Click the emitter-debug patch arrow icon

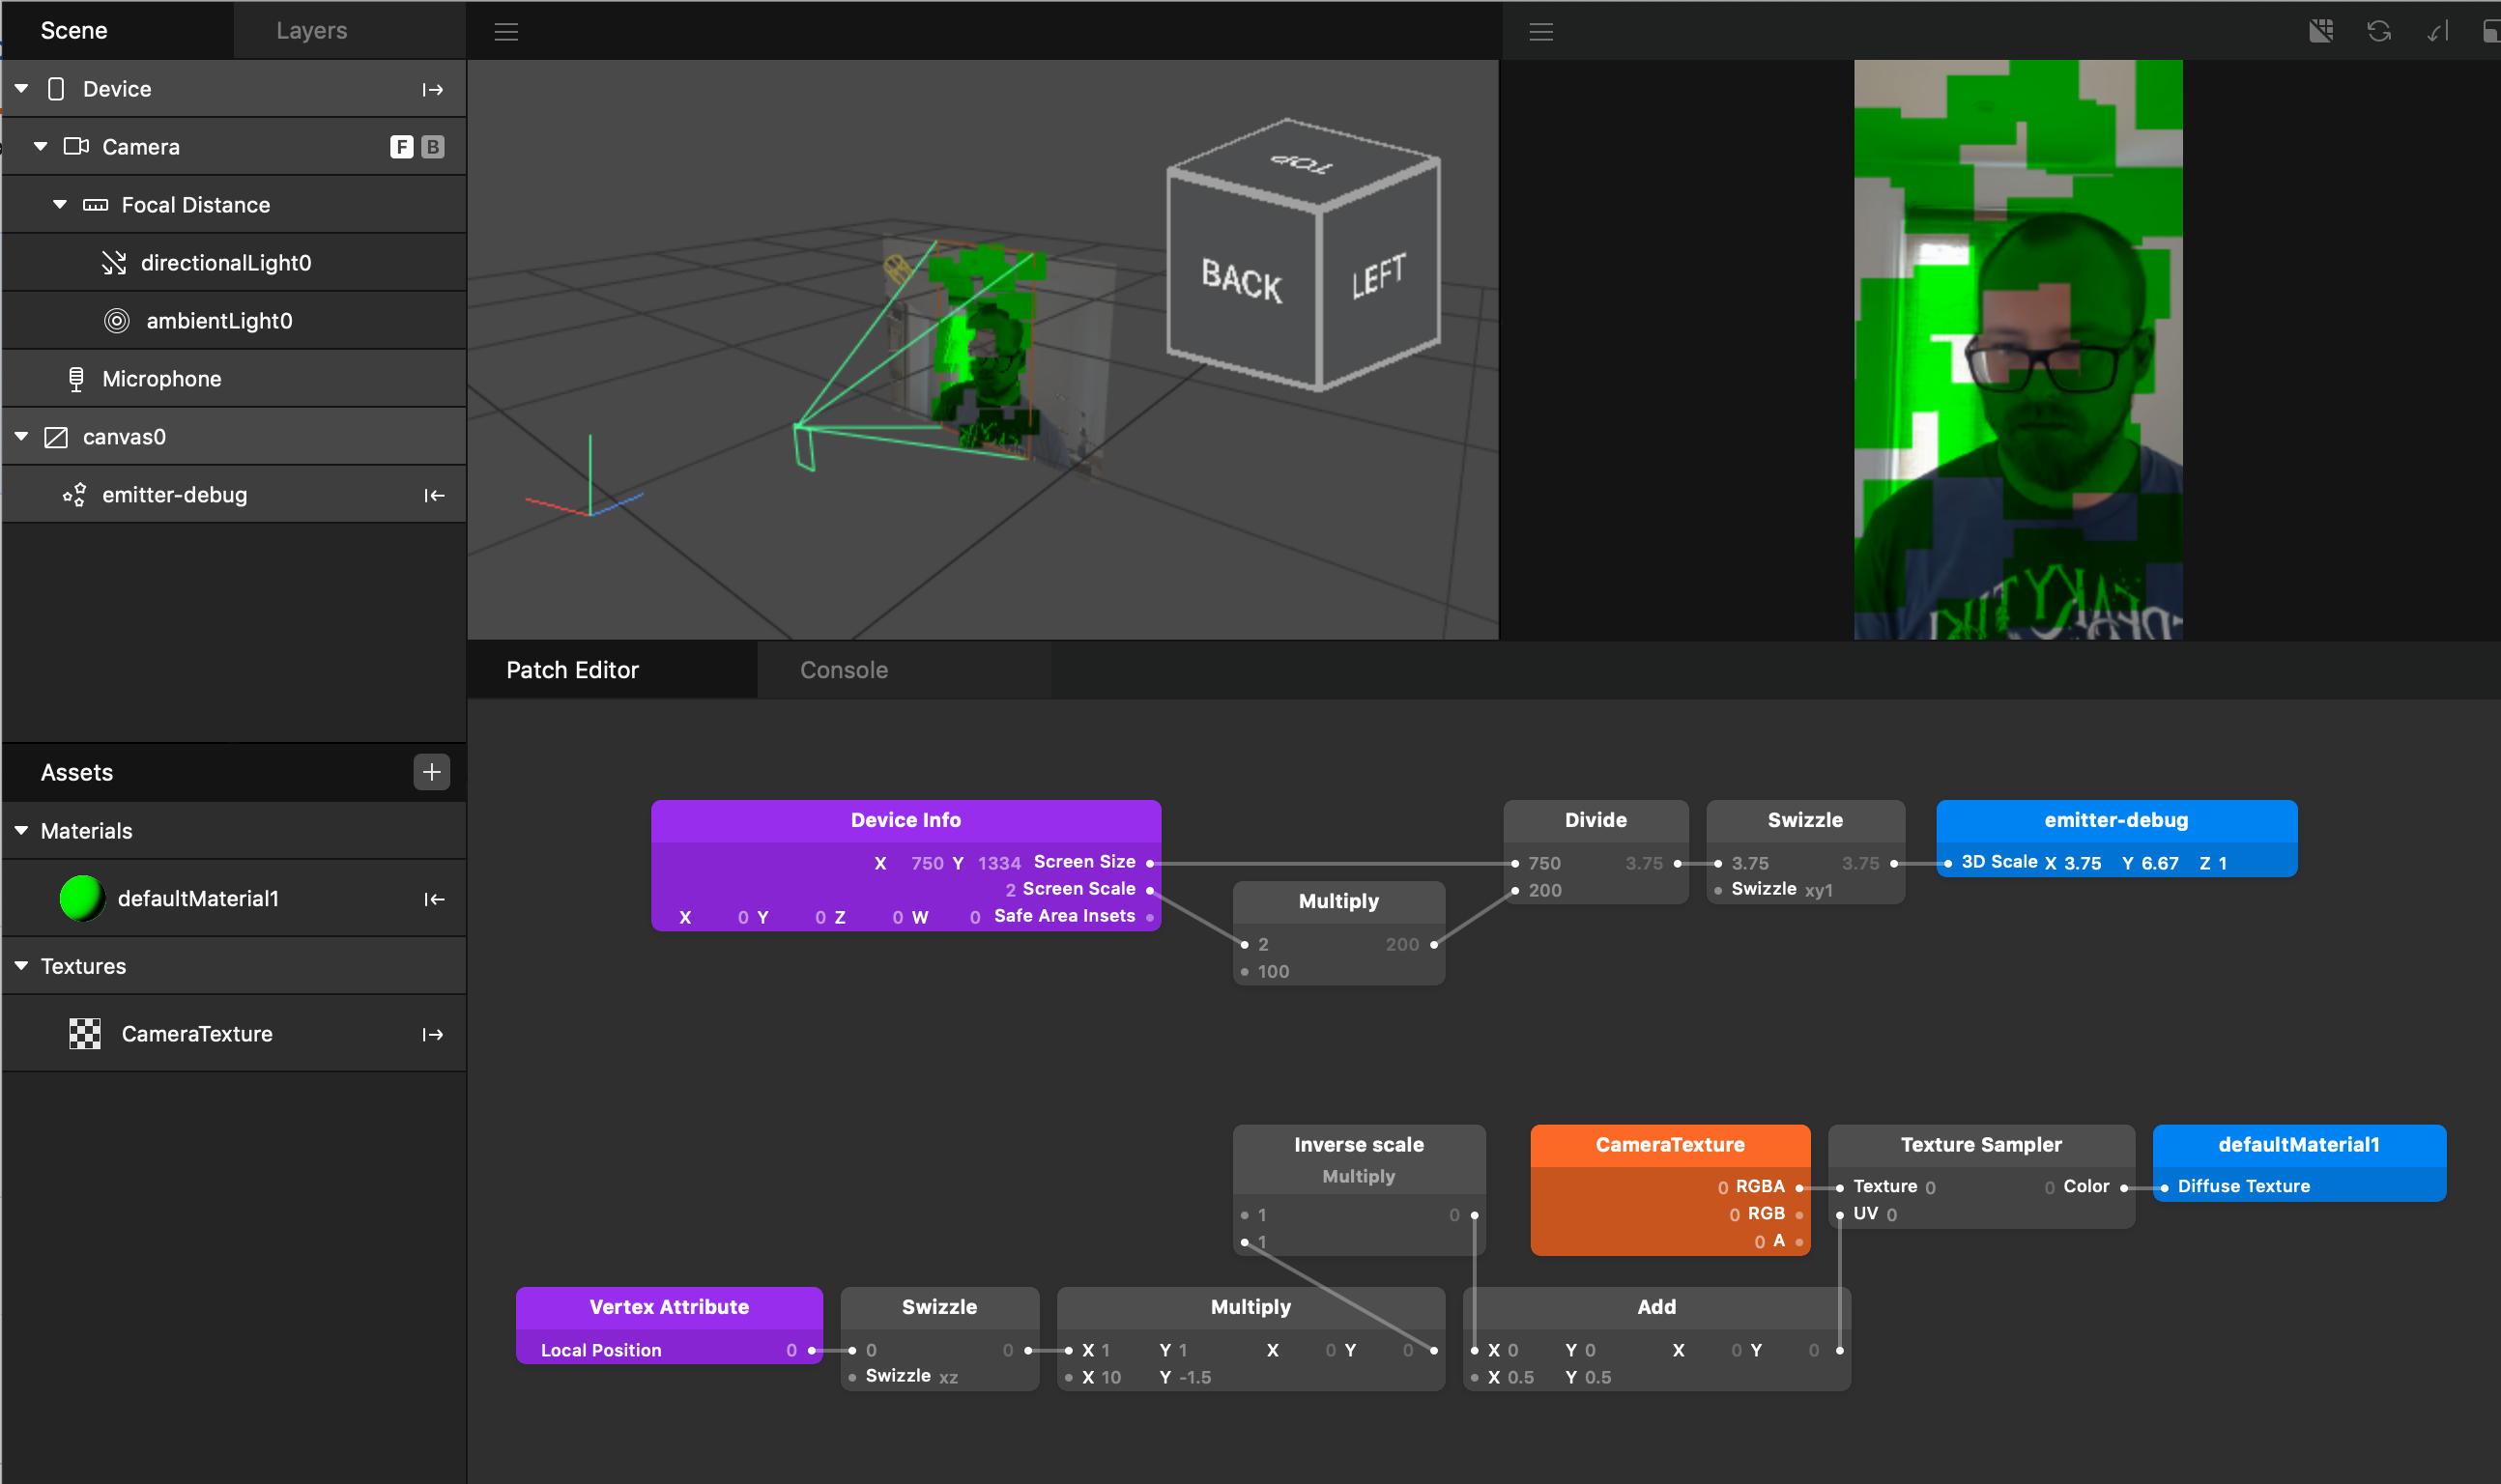pyautogui.click(x=433, y=496)
